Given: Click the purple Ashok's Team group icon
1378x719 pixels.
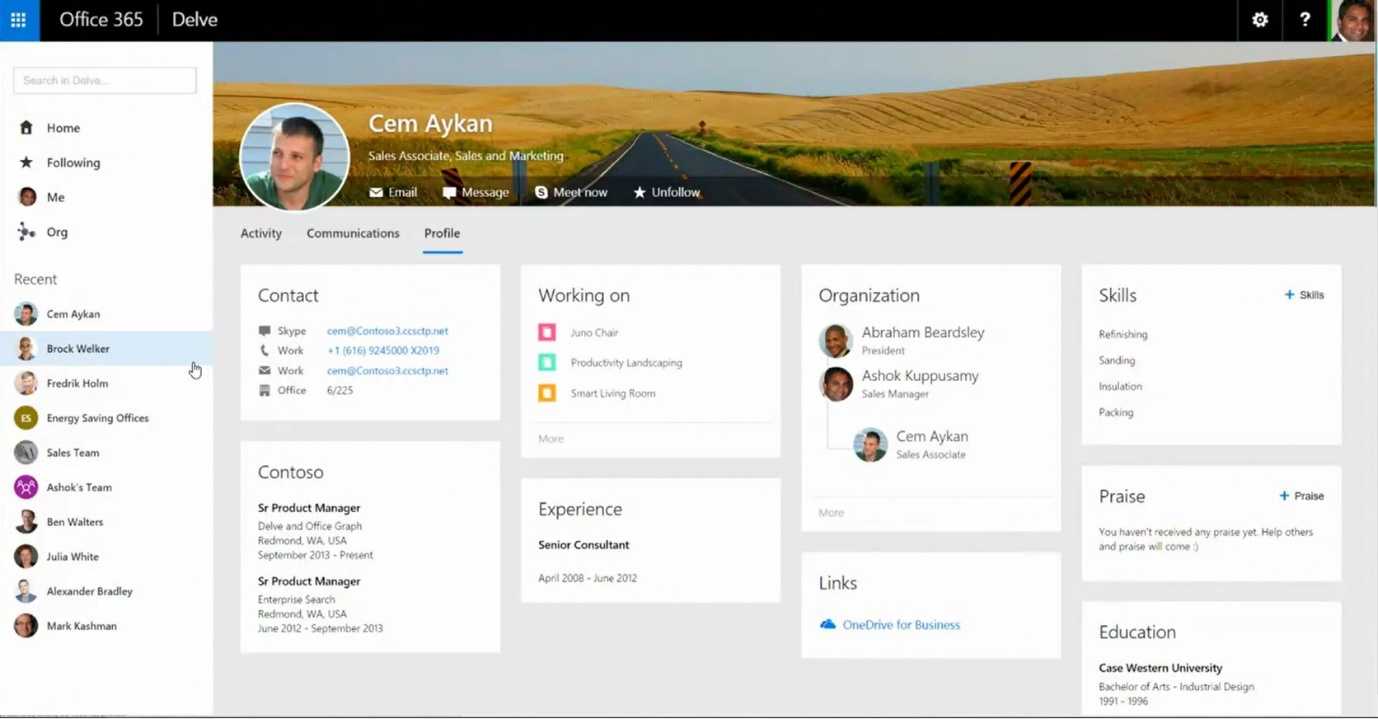Looking at the screenshot, I should [26, 487].
